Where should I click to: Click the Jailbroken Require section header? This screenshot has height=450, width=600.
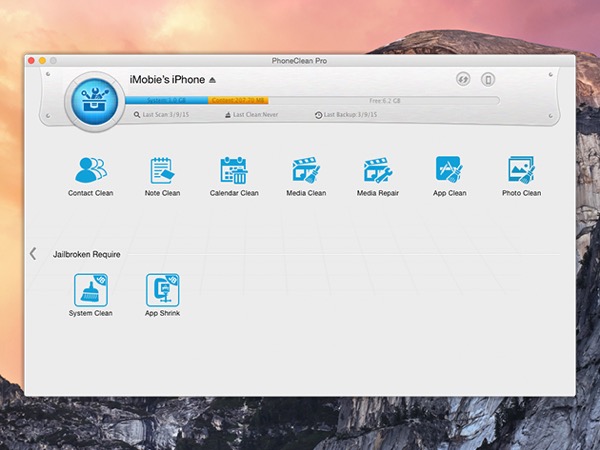pos(86,254)
